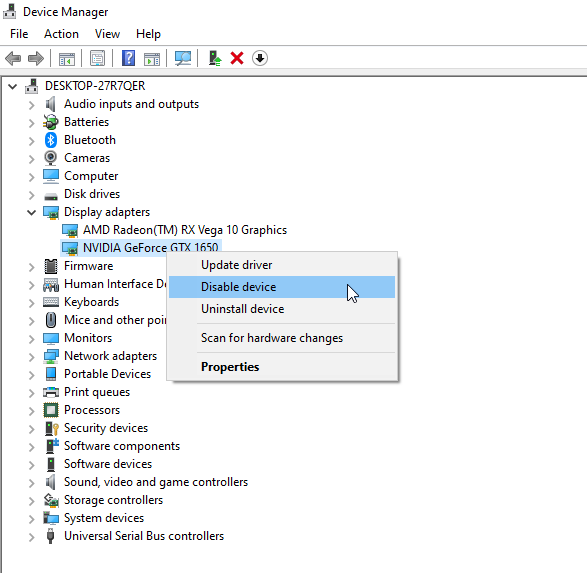Click the Batteries icon

pyautogui.click(x=51, y=122)
